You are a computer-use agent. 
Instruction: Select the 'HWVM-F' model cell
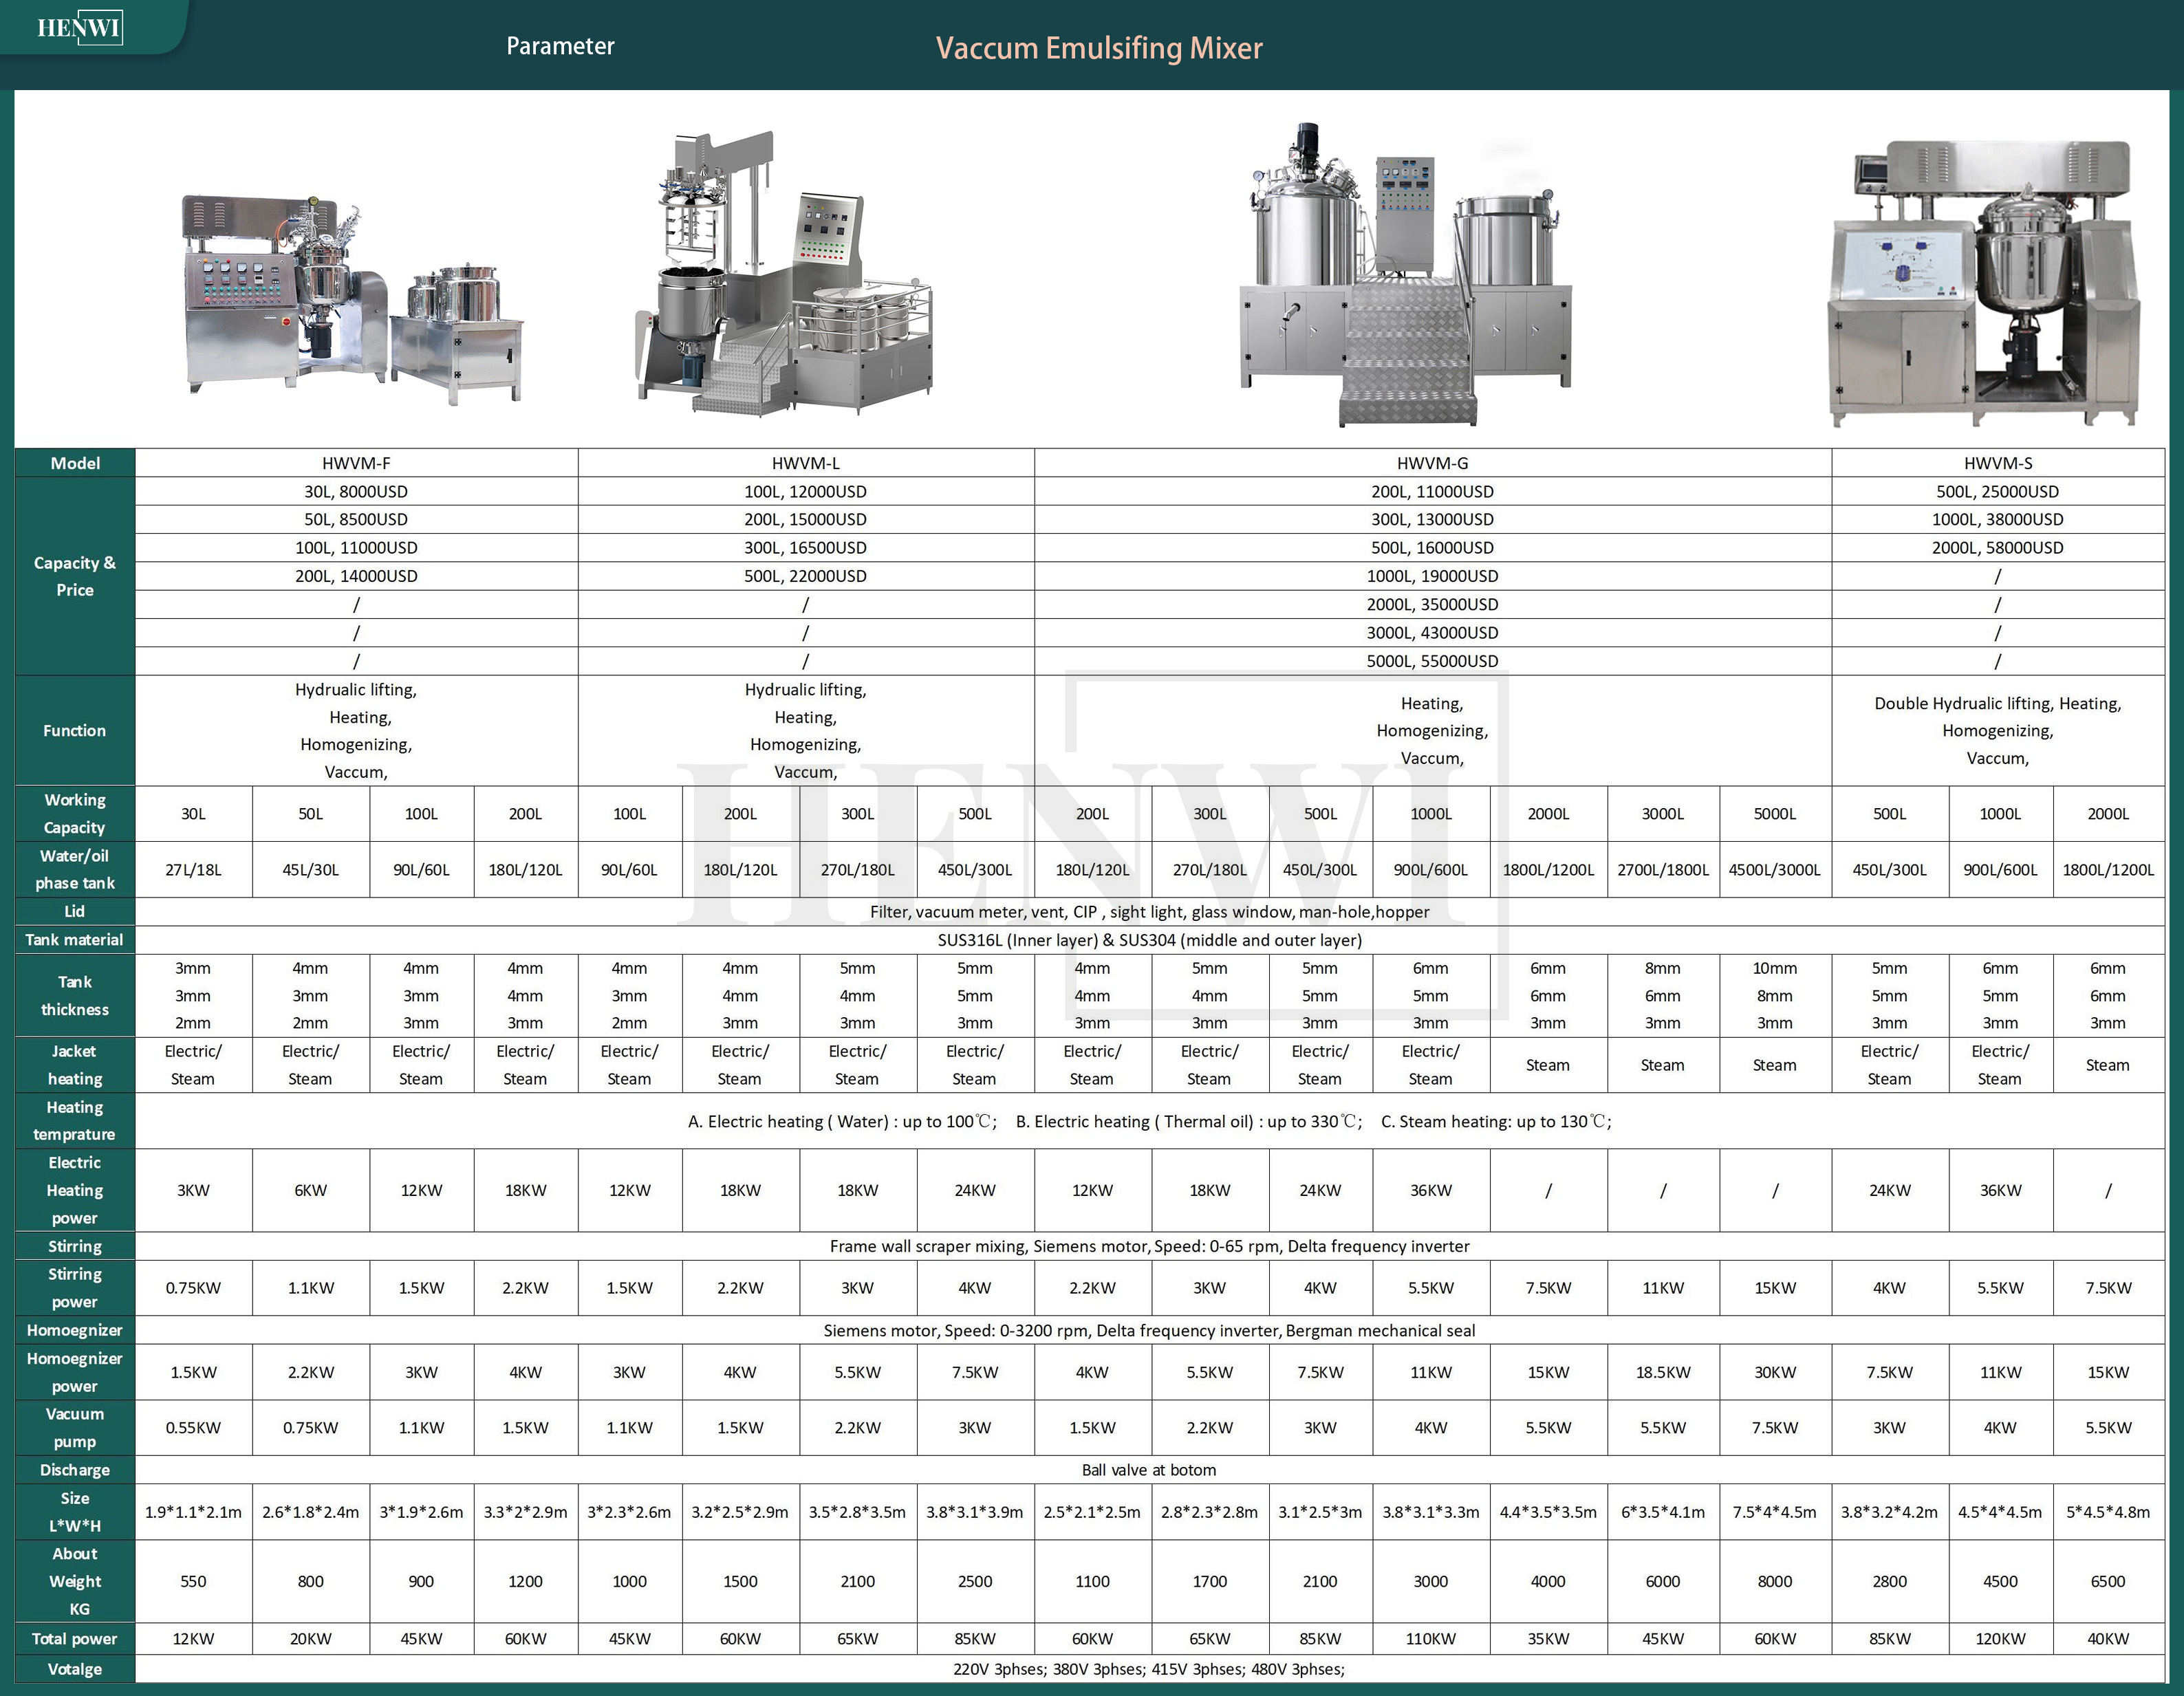click(356, 463)
